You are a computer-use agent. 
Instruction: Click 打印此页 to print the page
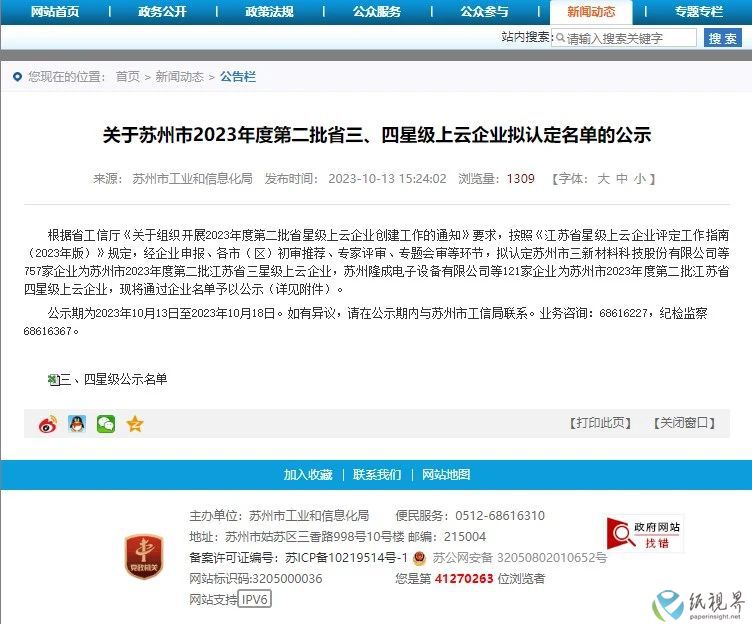pyautogui.click(x=600, y=423)
